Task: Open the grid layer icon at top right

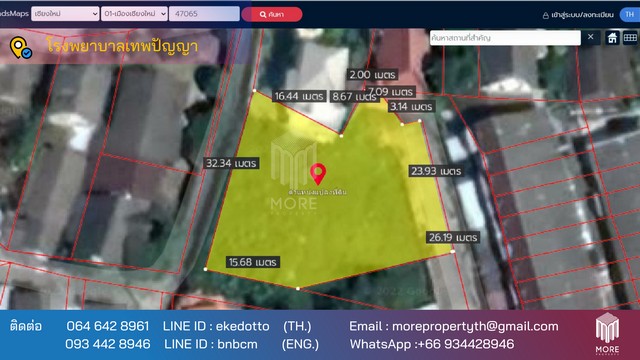Action: point(630,38)
